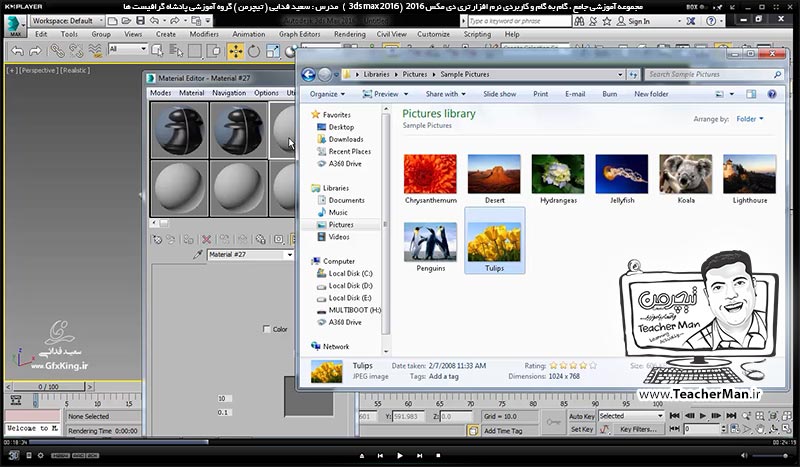Image resolution: width=800 pixels, height=467 pixels.
Task: Pick material from object eyedropper icon
Action: coord(198,254)
